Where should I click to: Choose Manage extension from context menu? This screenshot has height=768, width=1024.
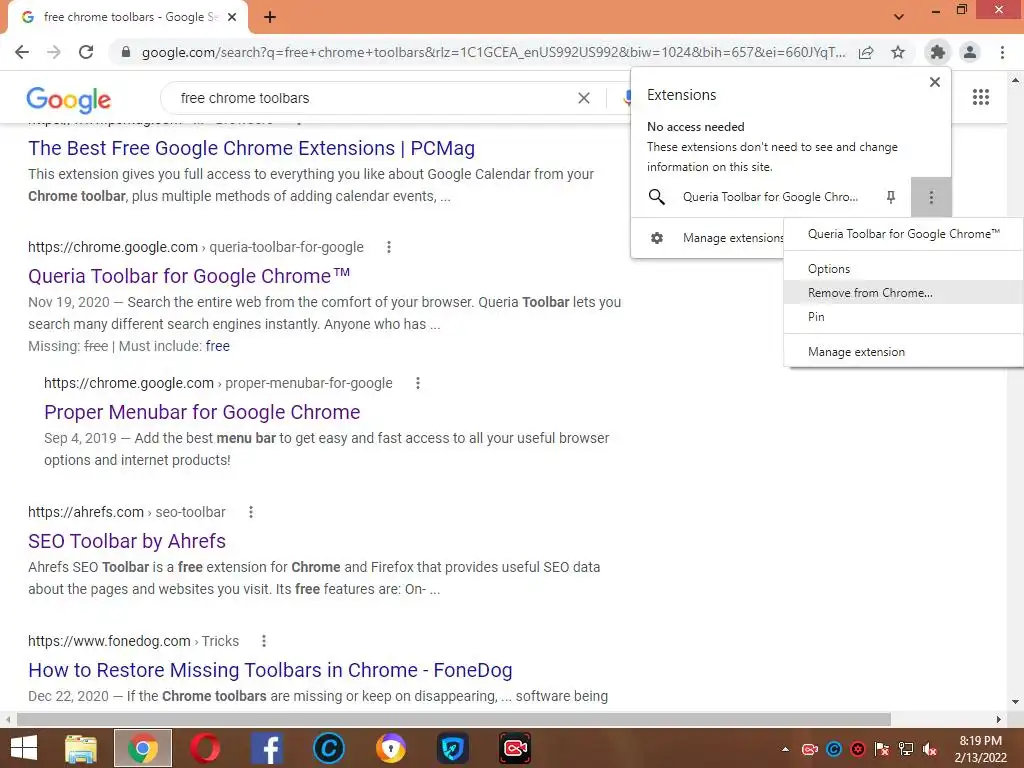904,351
